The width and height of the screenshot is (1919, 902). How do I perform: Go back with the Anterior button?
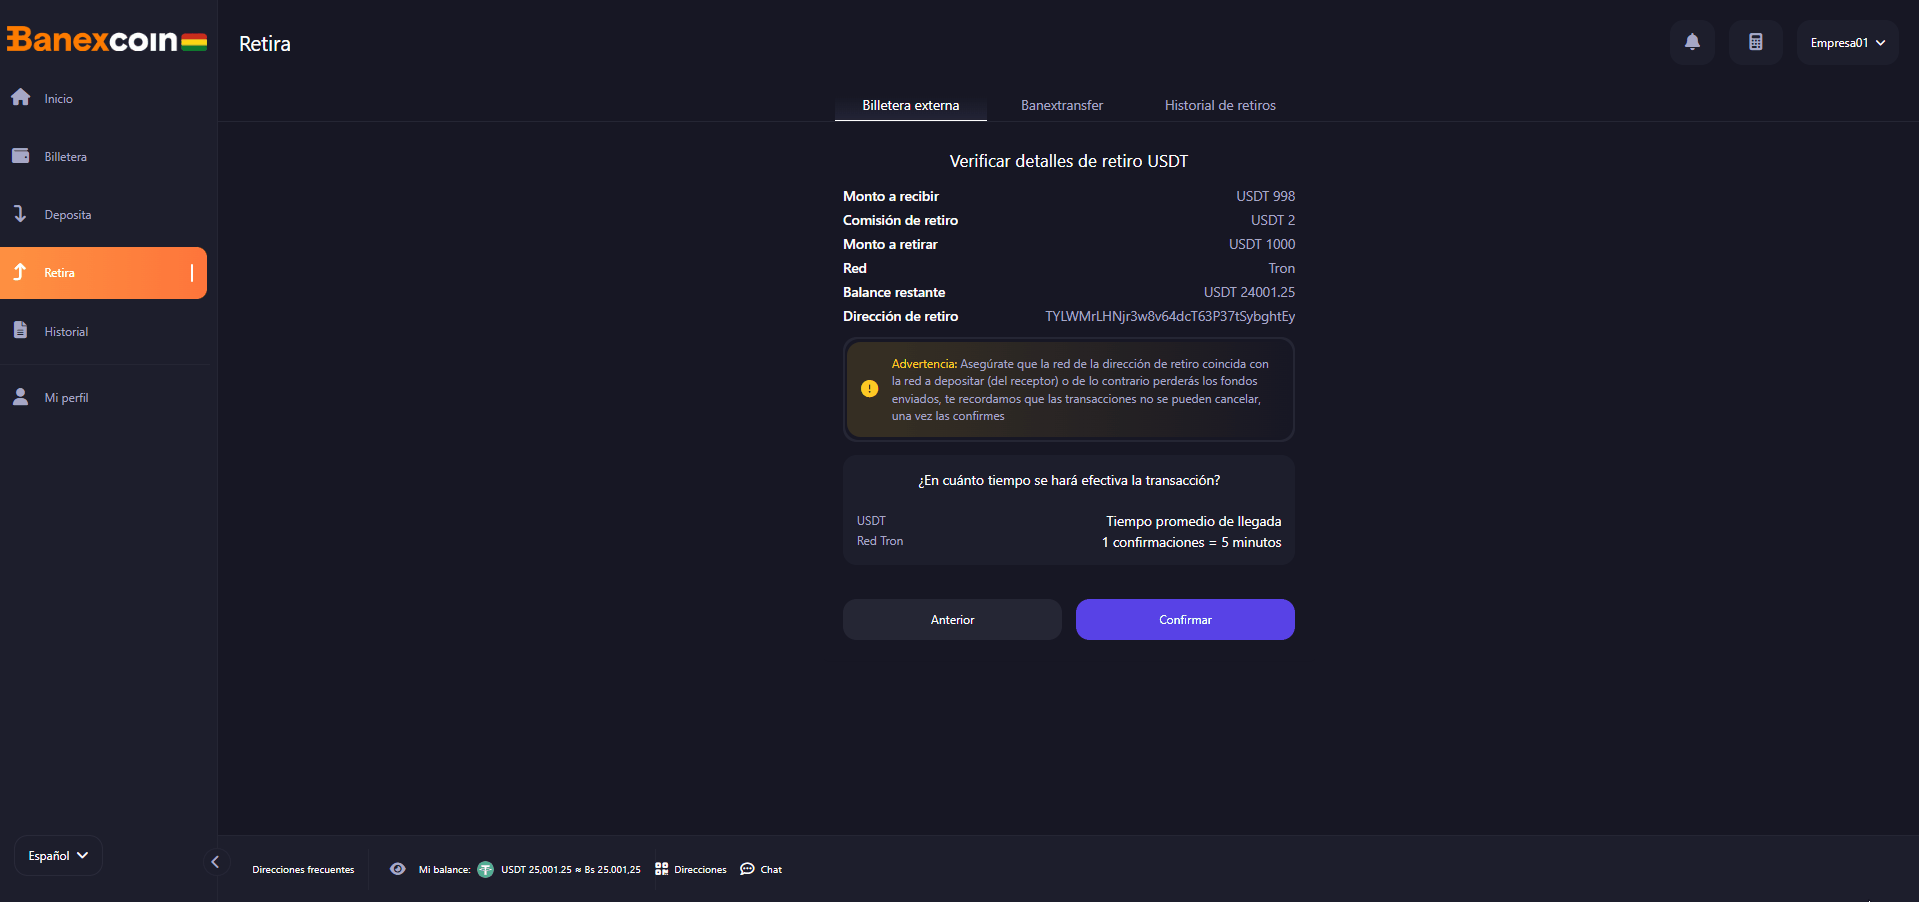coord(952,619)
